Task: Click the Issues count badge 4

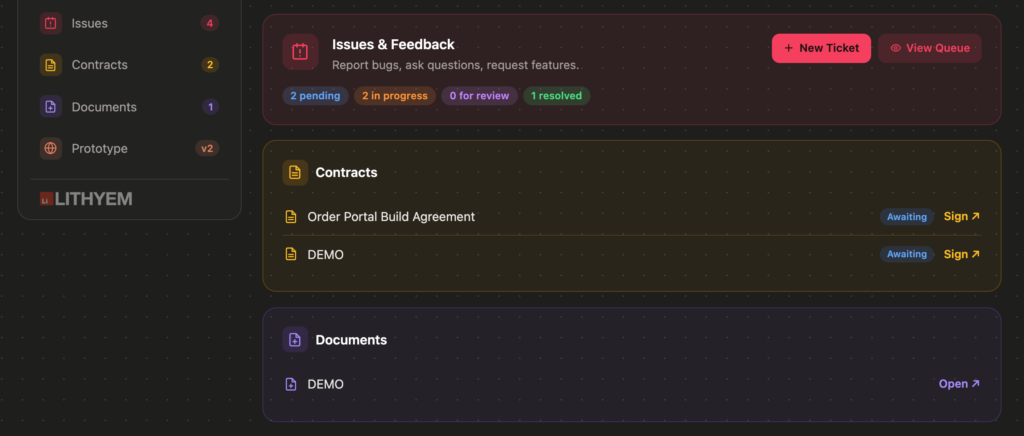Action: coord(210,23)
